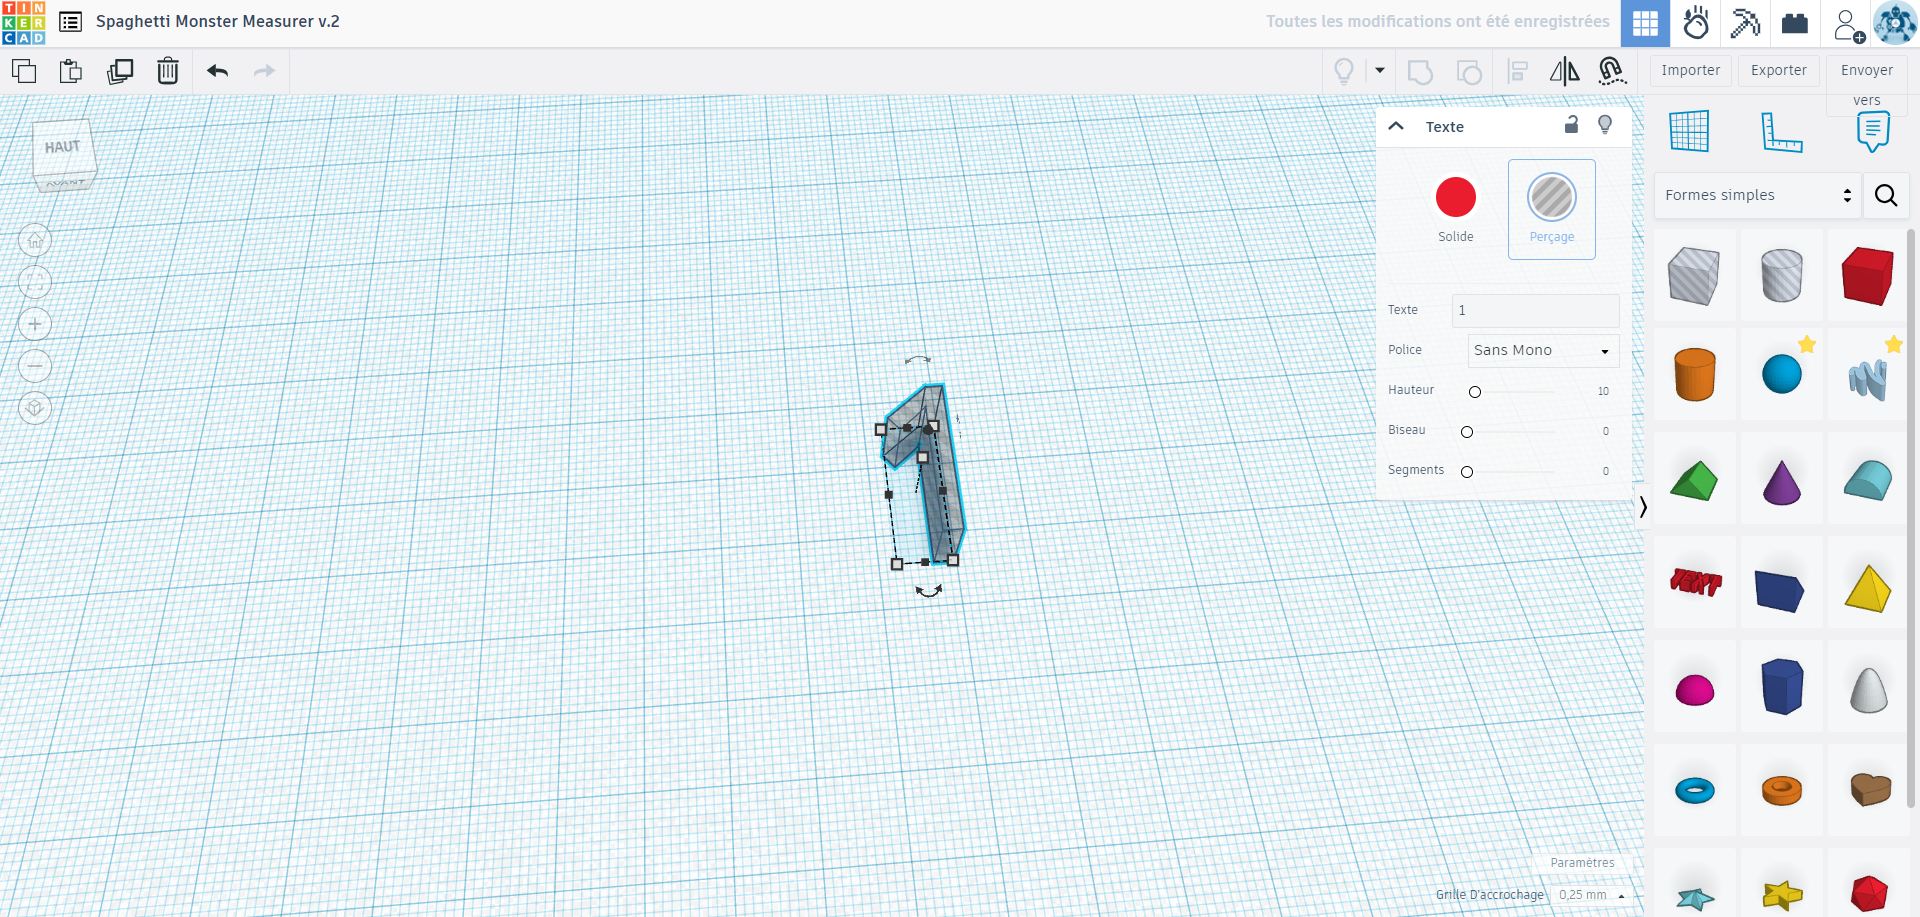The image size is (1920, 917).
Task: Click the Segments slider handle
Action: [1467, 472]
